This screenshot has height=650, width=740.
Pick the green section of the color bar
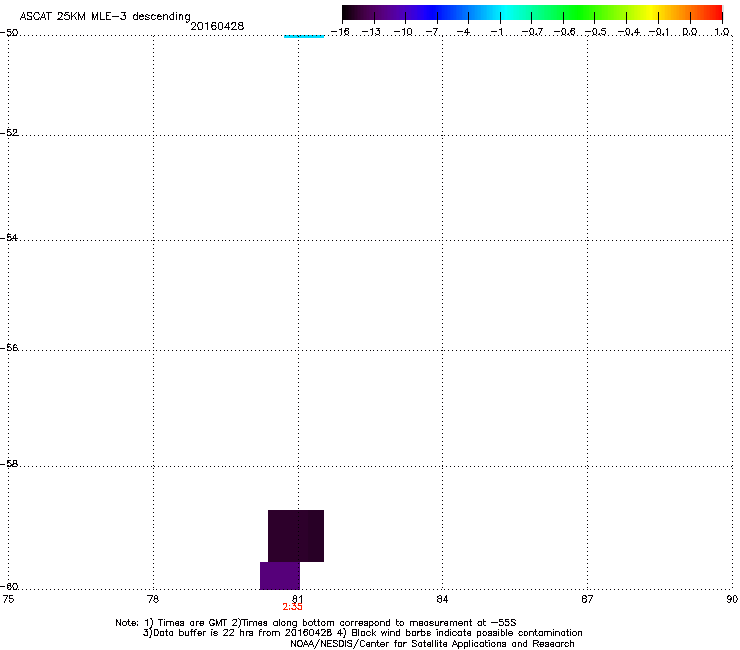[x=578, y=12]
